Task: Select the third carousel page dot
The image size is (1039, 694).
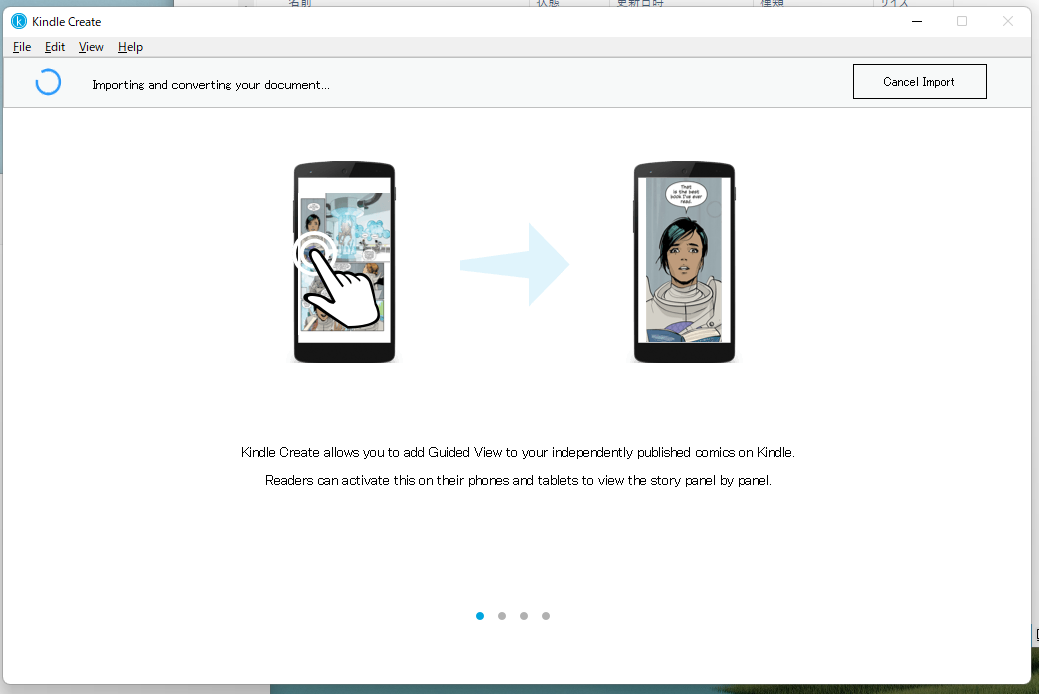Action: coord(523,616)
